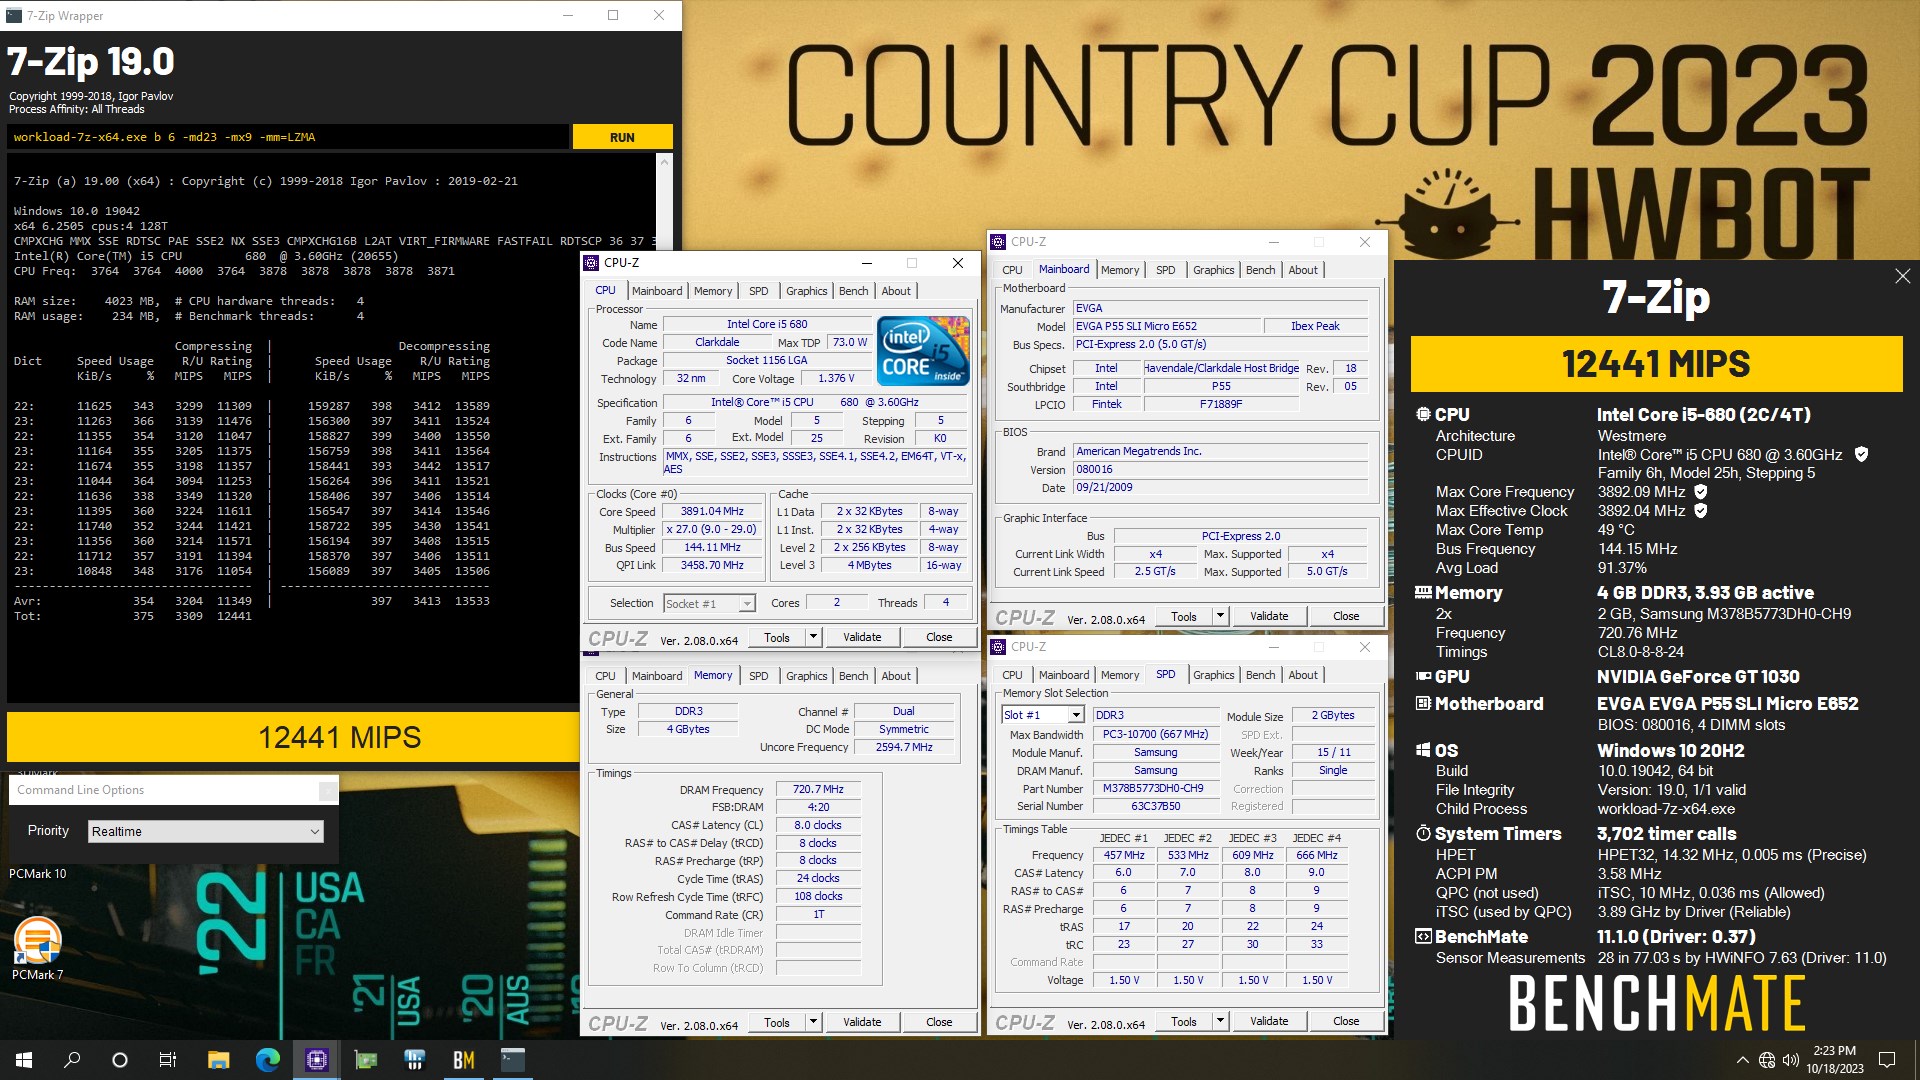Viewport: 1920px width, 1080px height.
Task: Click Close button in CPU-Z Mainboard window
Action: click(1346, 616)
